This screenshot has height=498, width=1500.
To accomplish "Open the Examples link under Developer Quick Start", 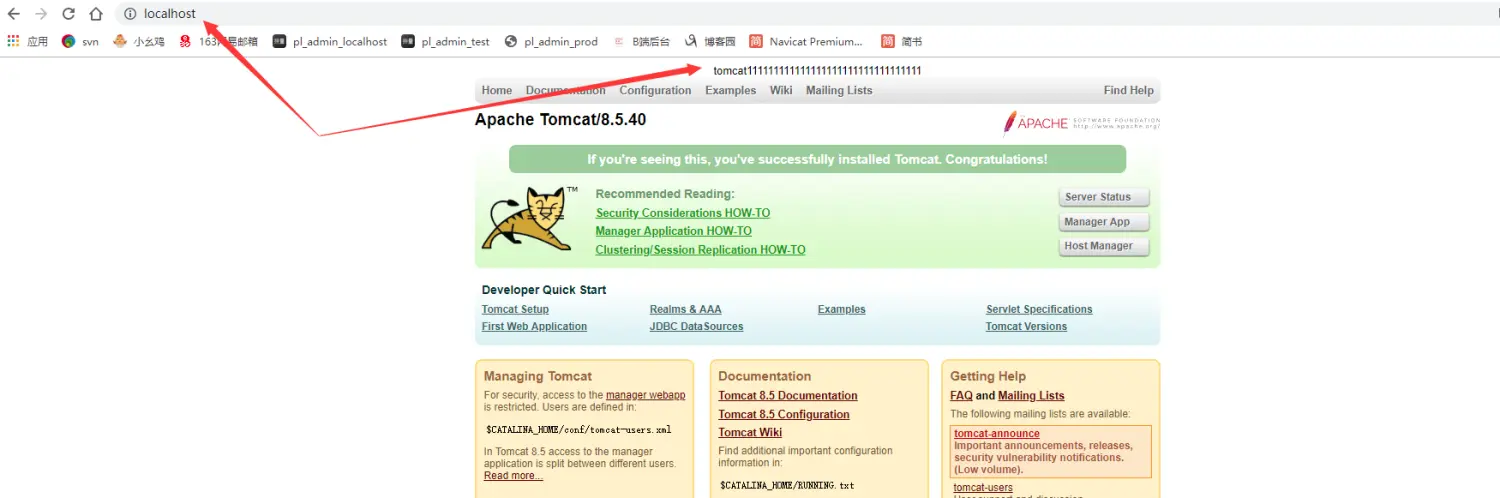I will (x=841, y=309).
